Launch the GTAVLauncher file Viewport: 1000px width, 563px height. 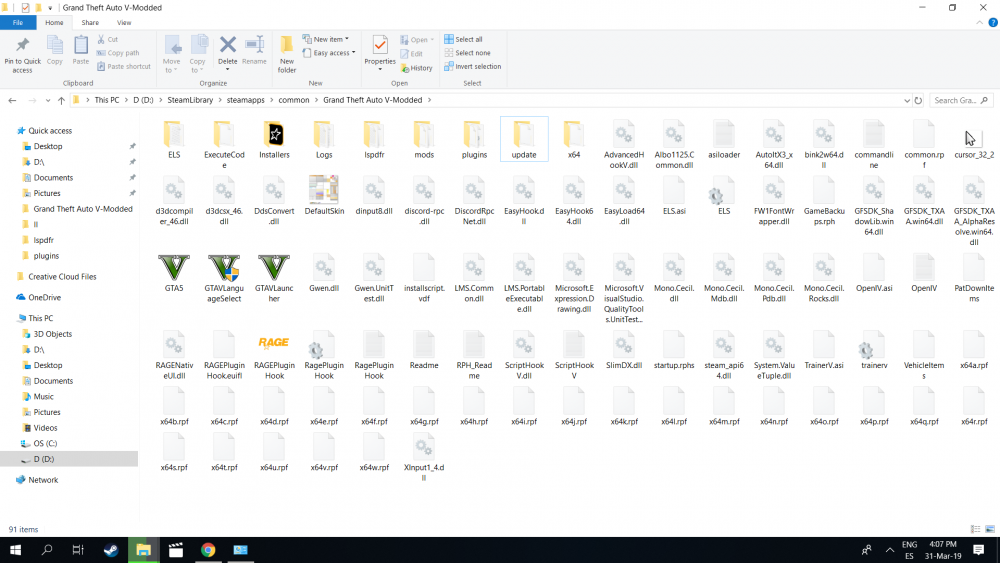[273, 268]
